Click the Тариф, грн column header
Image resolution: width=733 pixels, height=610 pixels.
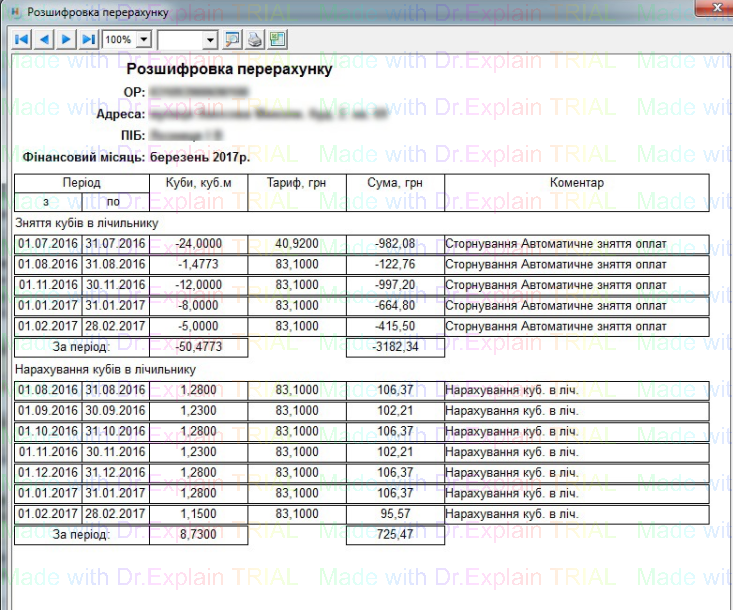[296, 183]
